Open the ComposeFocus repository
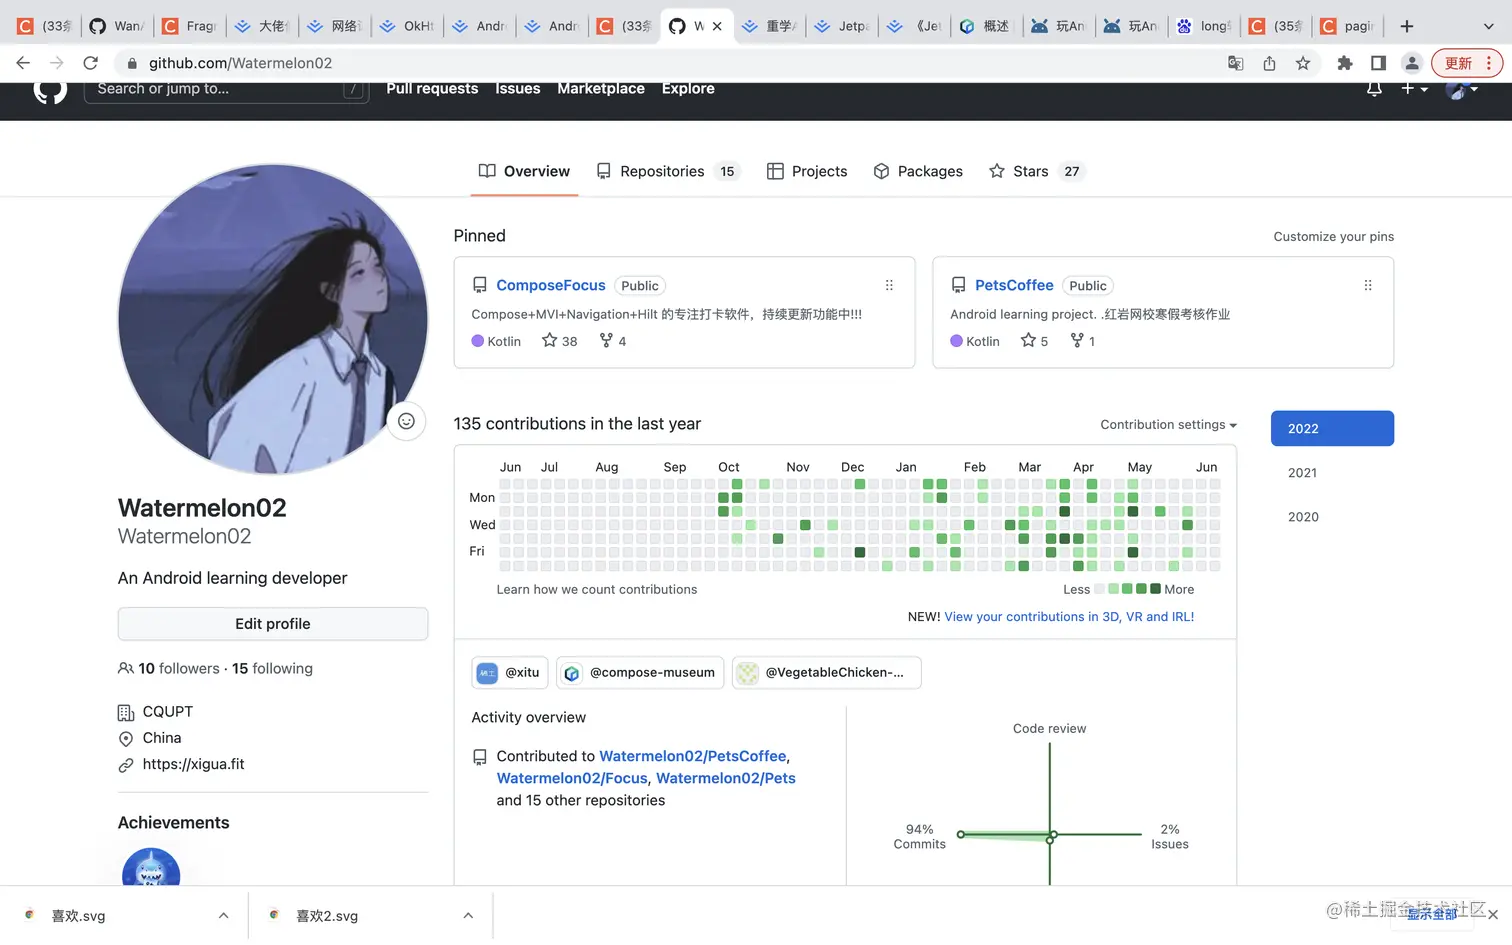Image resolution: width=1512 pixels, height=945 pixels. 551,285
